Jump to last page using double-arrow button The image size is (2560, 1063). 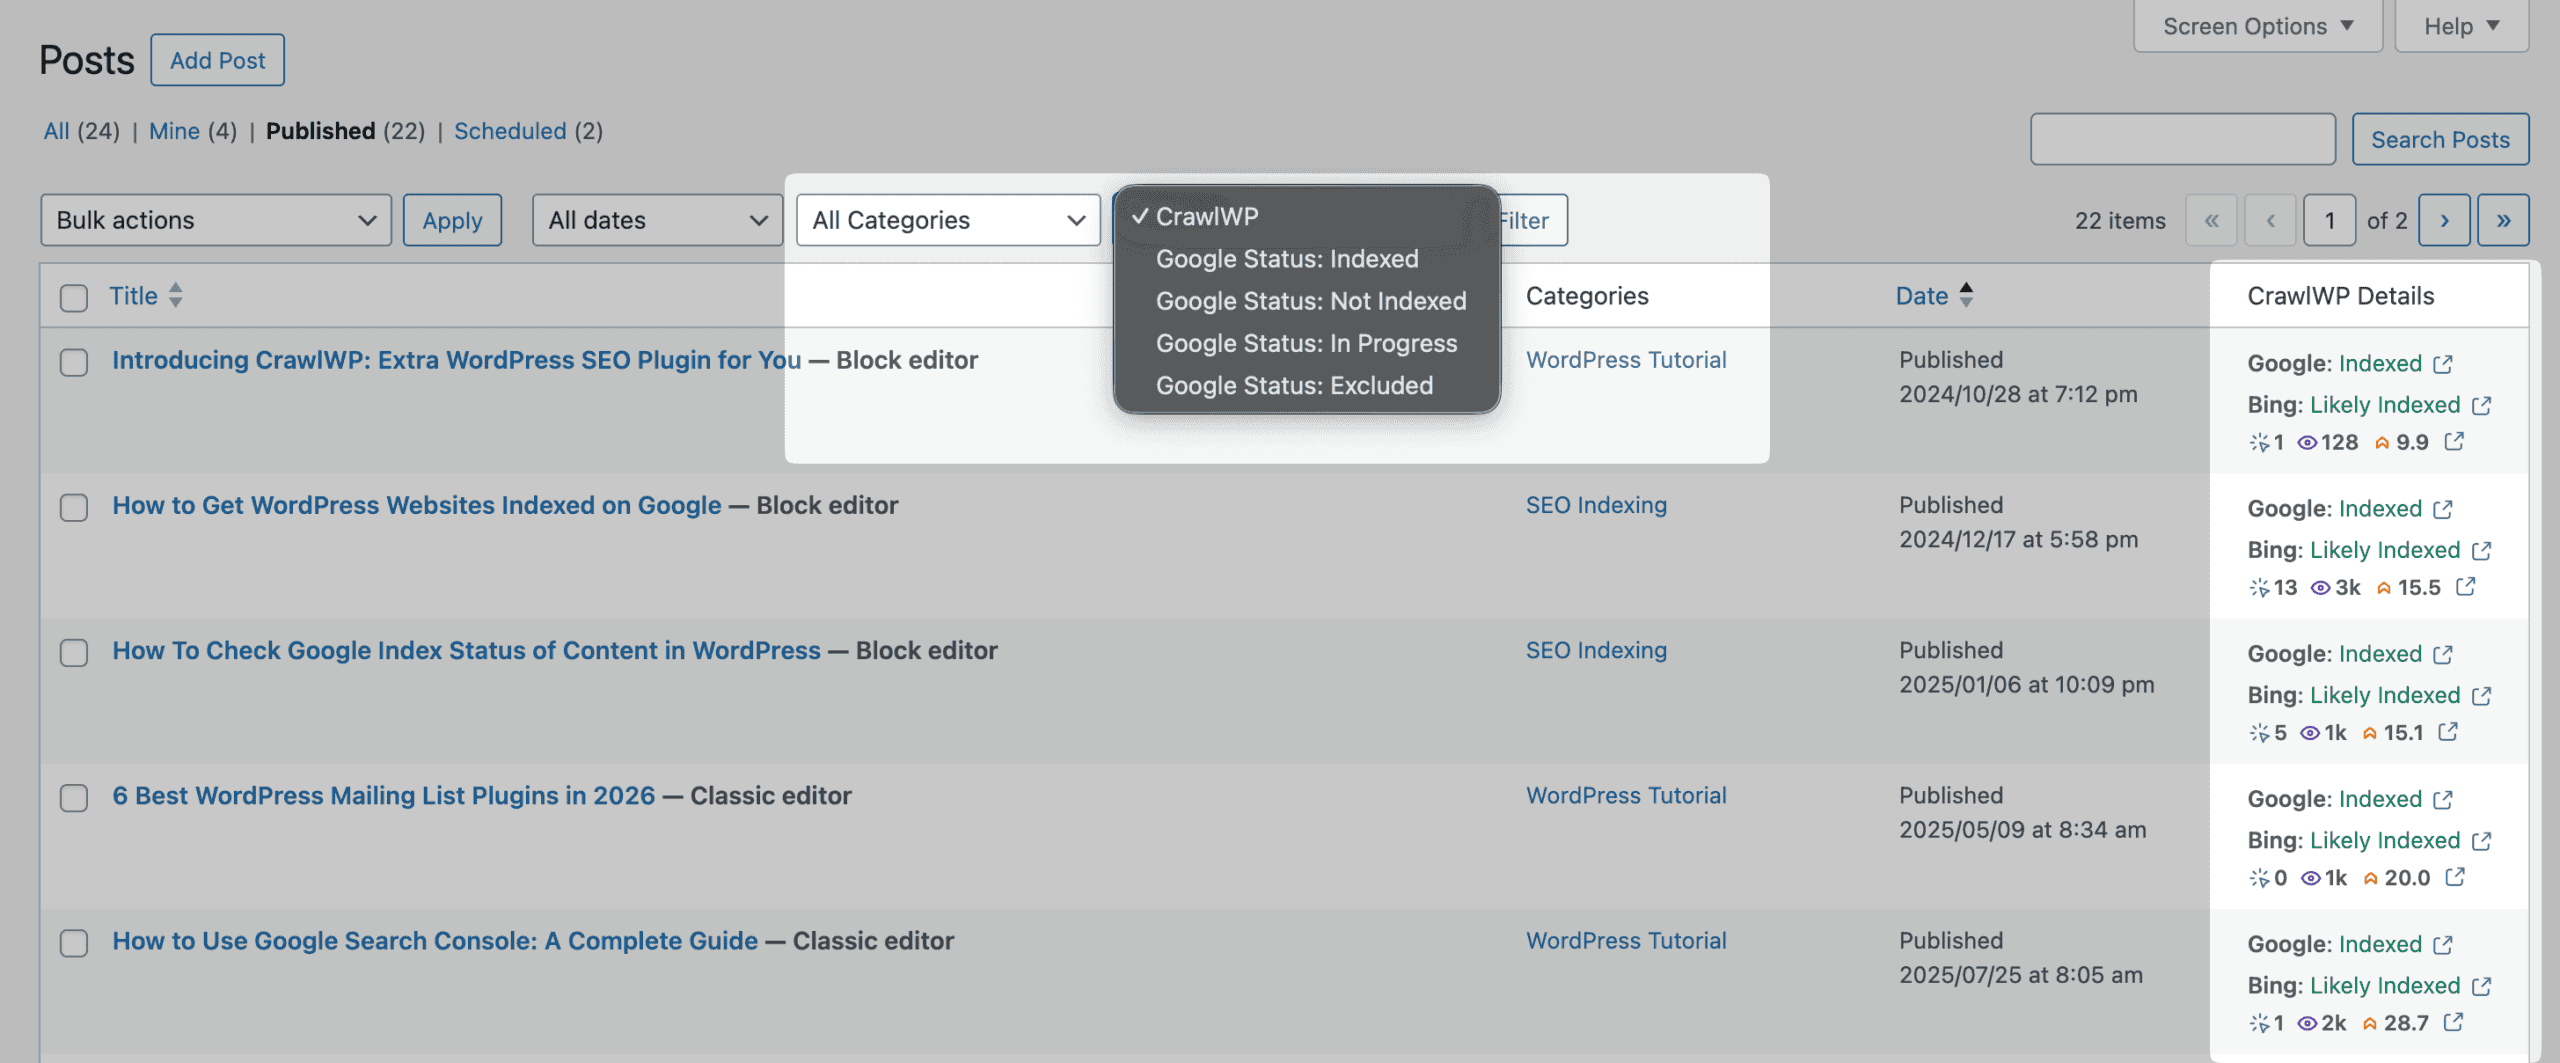pyautogui.click(x=2503, y=219)
